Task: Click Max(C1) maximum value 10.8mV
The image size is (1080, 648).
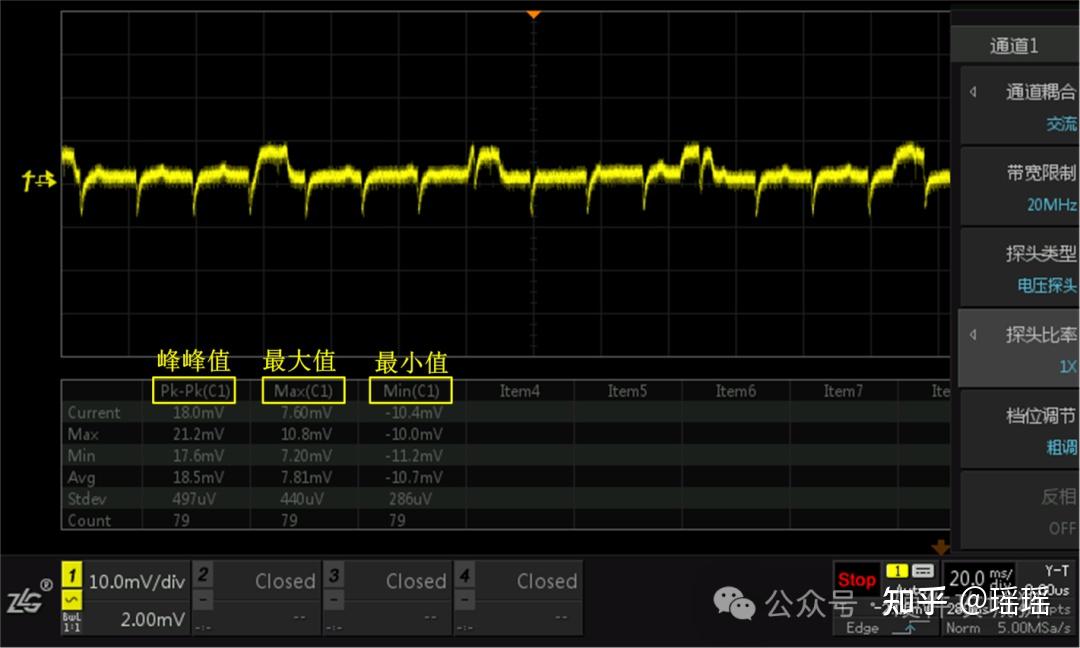Action: tap(306, 435)
